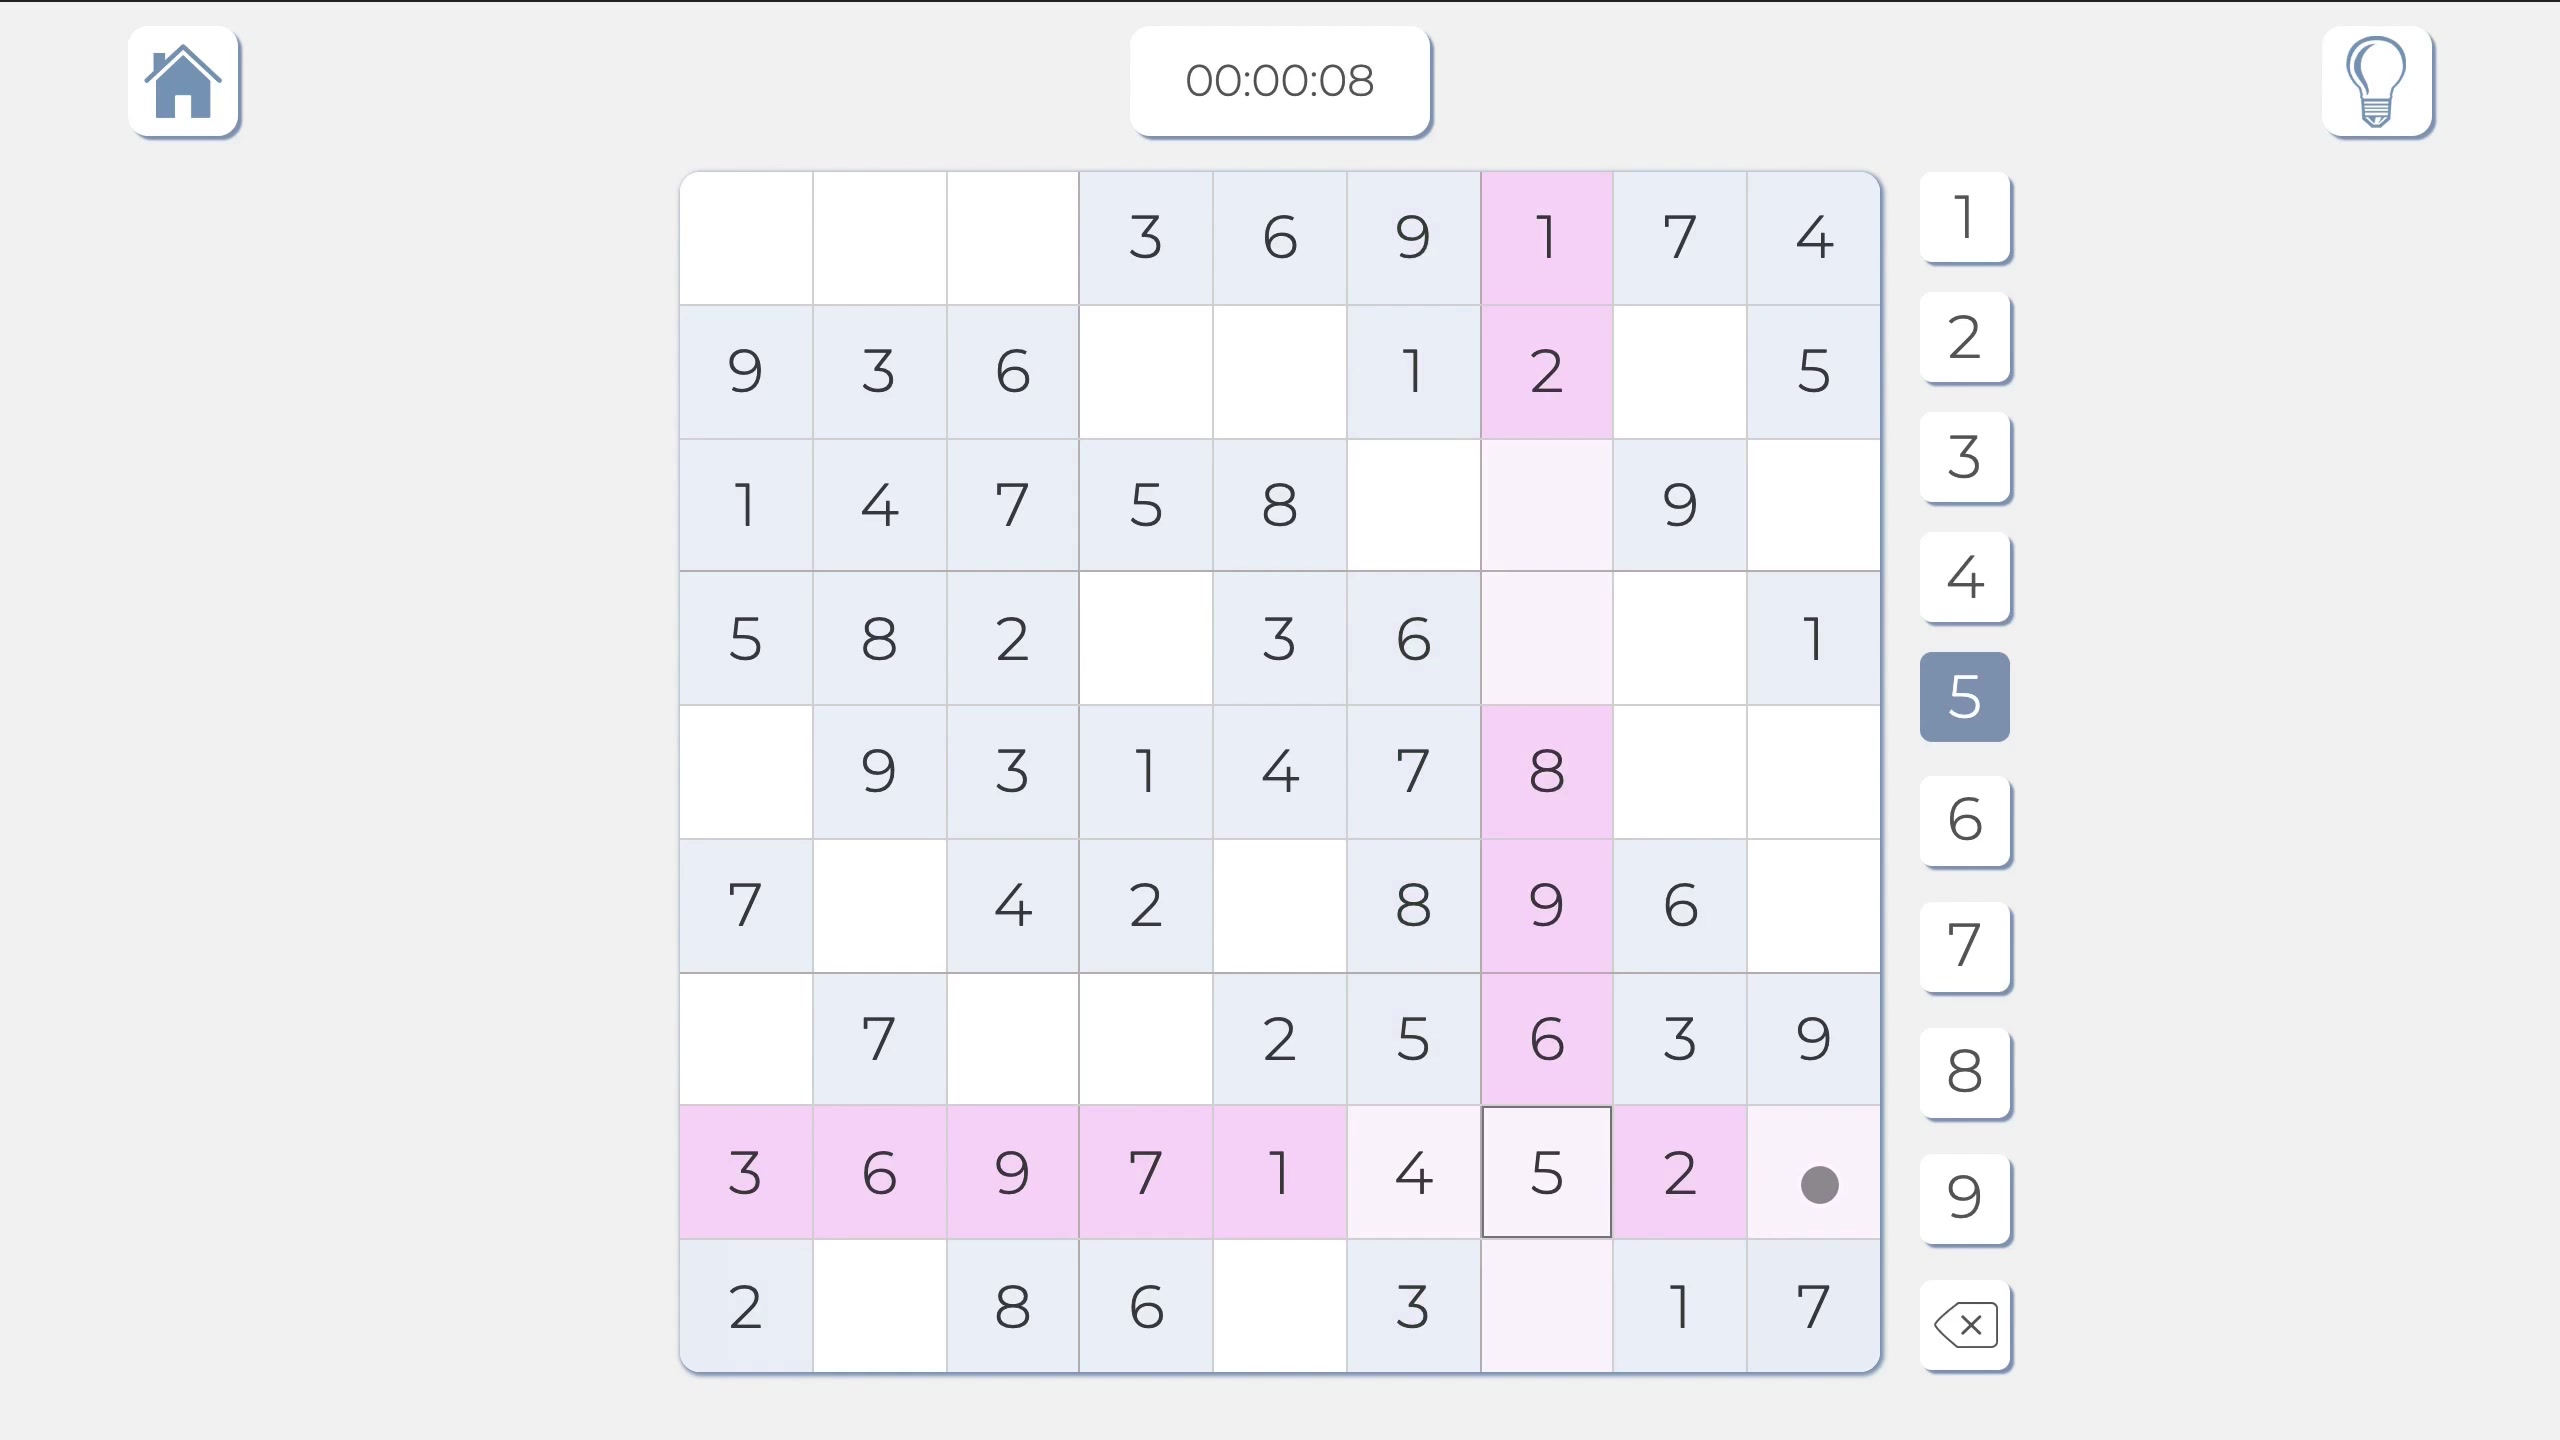Click the timer showing 00:00:08
Viewport: 2560px width, 1440px height.
1280,80
